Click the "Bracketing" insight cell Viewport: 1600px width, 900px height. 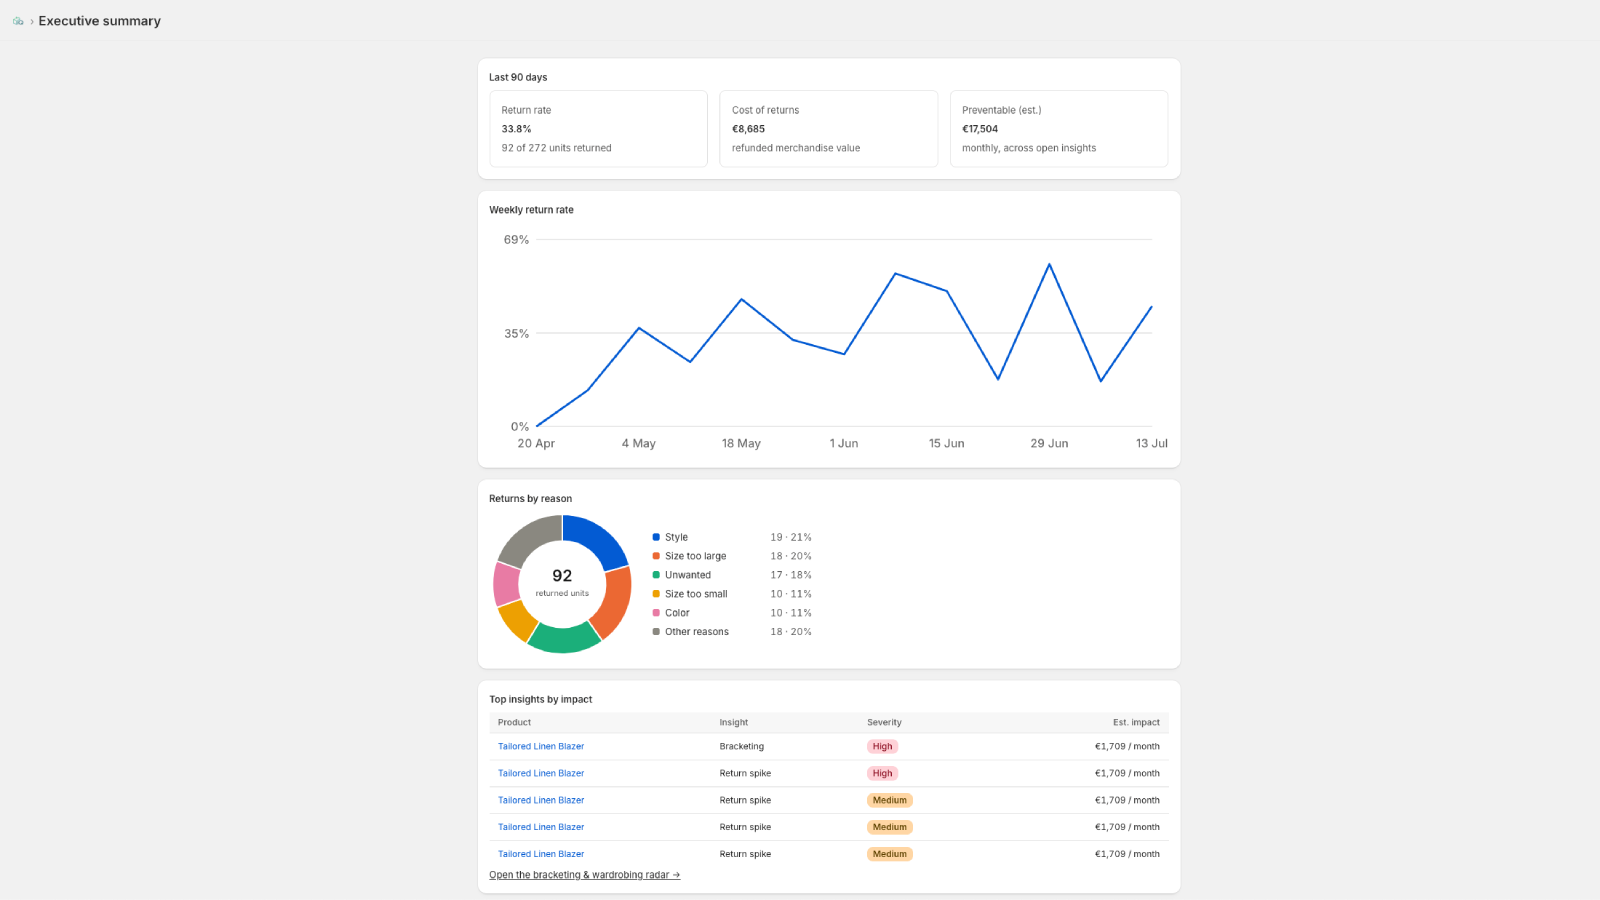pos(741,747)
